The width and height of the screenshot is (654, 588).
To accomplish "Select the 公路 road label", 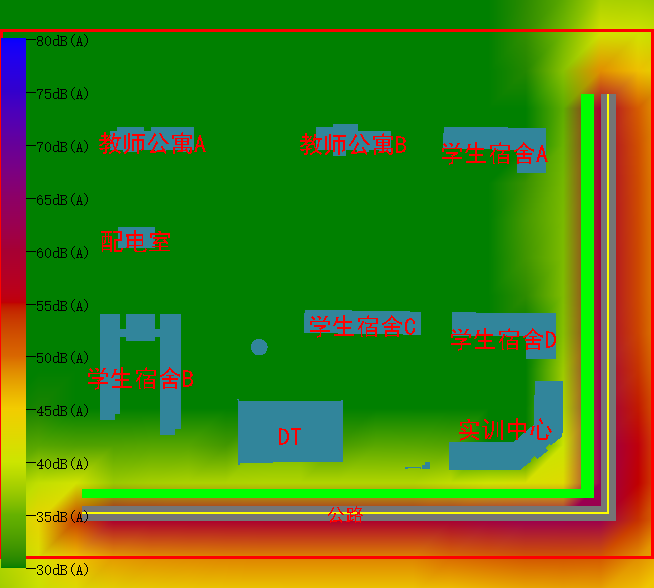I will pyautogui.click(x=344, y=514).
